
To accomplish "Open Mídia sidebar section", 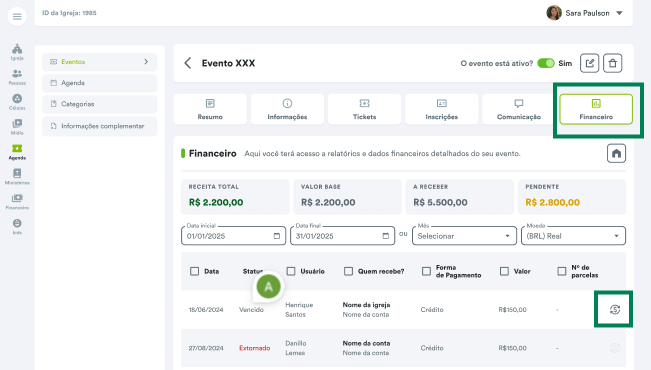I will point(17,127).
